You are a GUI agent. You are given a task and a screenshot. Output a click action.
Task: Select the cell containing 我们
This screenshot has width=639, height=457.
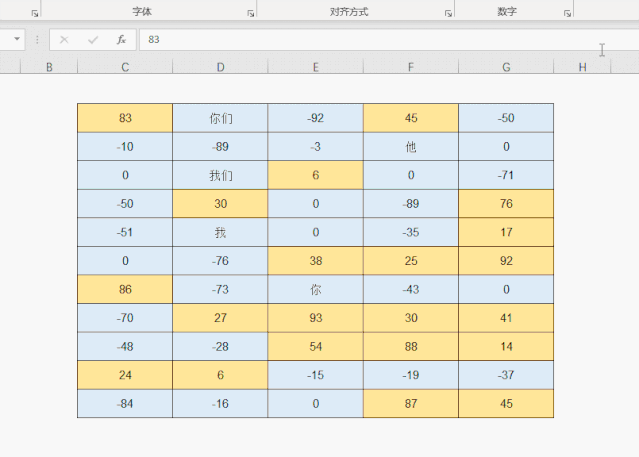220,176
